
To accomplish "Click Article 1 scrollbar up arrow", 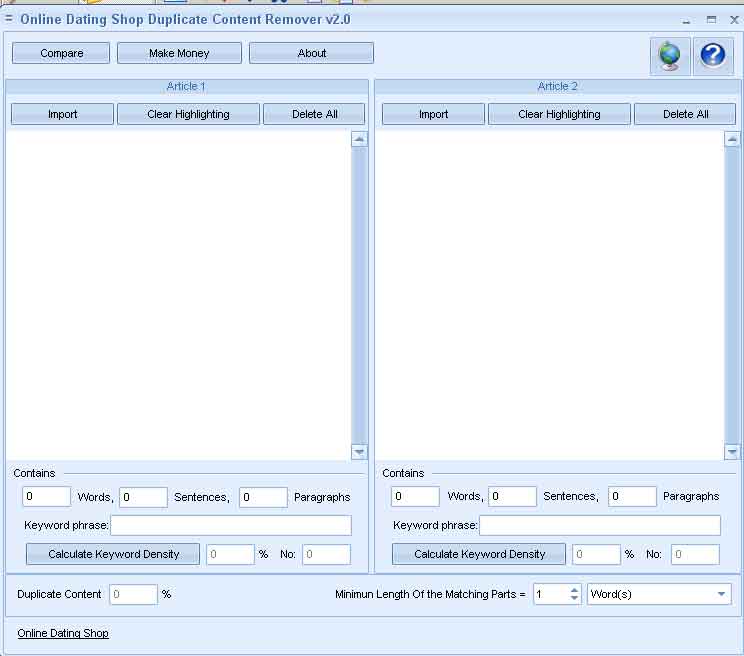I will pos(359,139).
